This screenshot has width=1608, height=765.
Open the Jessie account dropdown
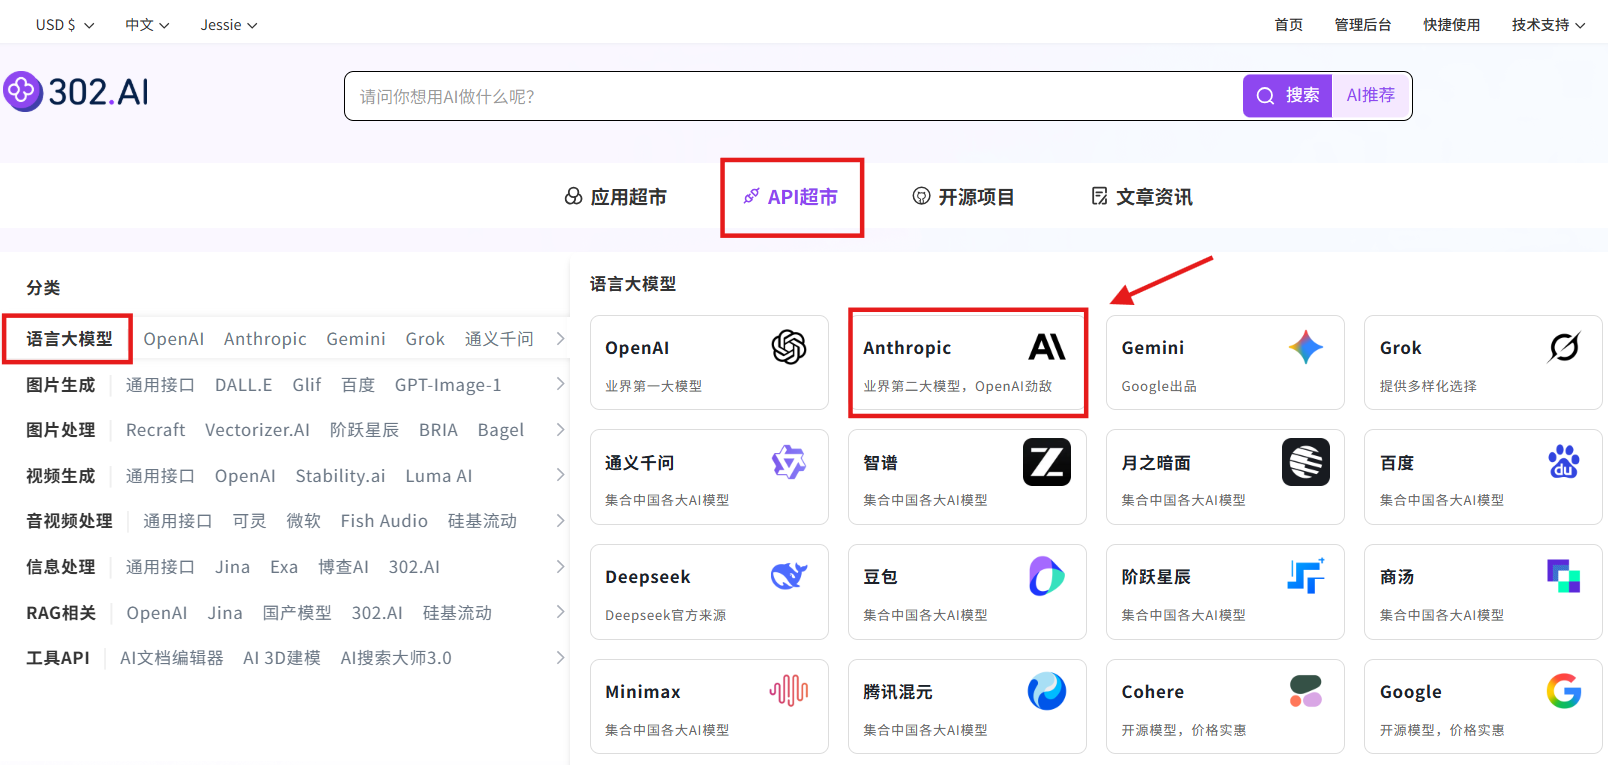[x=229, y=25]
